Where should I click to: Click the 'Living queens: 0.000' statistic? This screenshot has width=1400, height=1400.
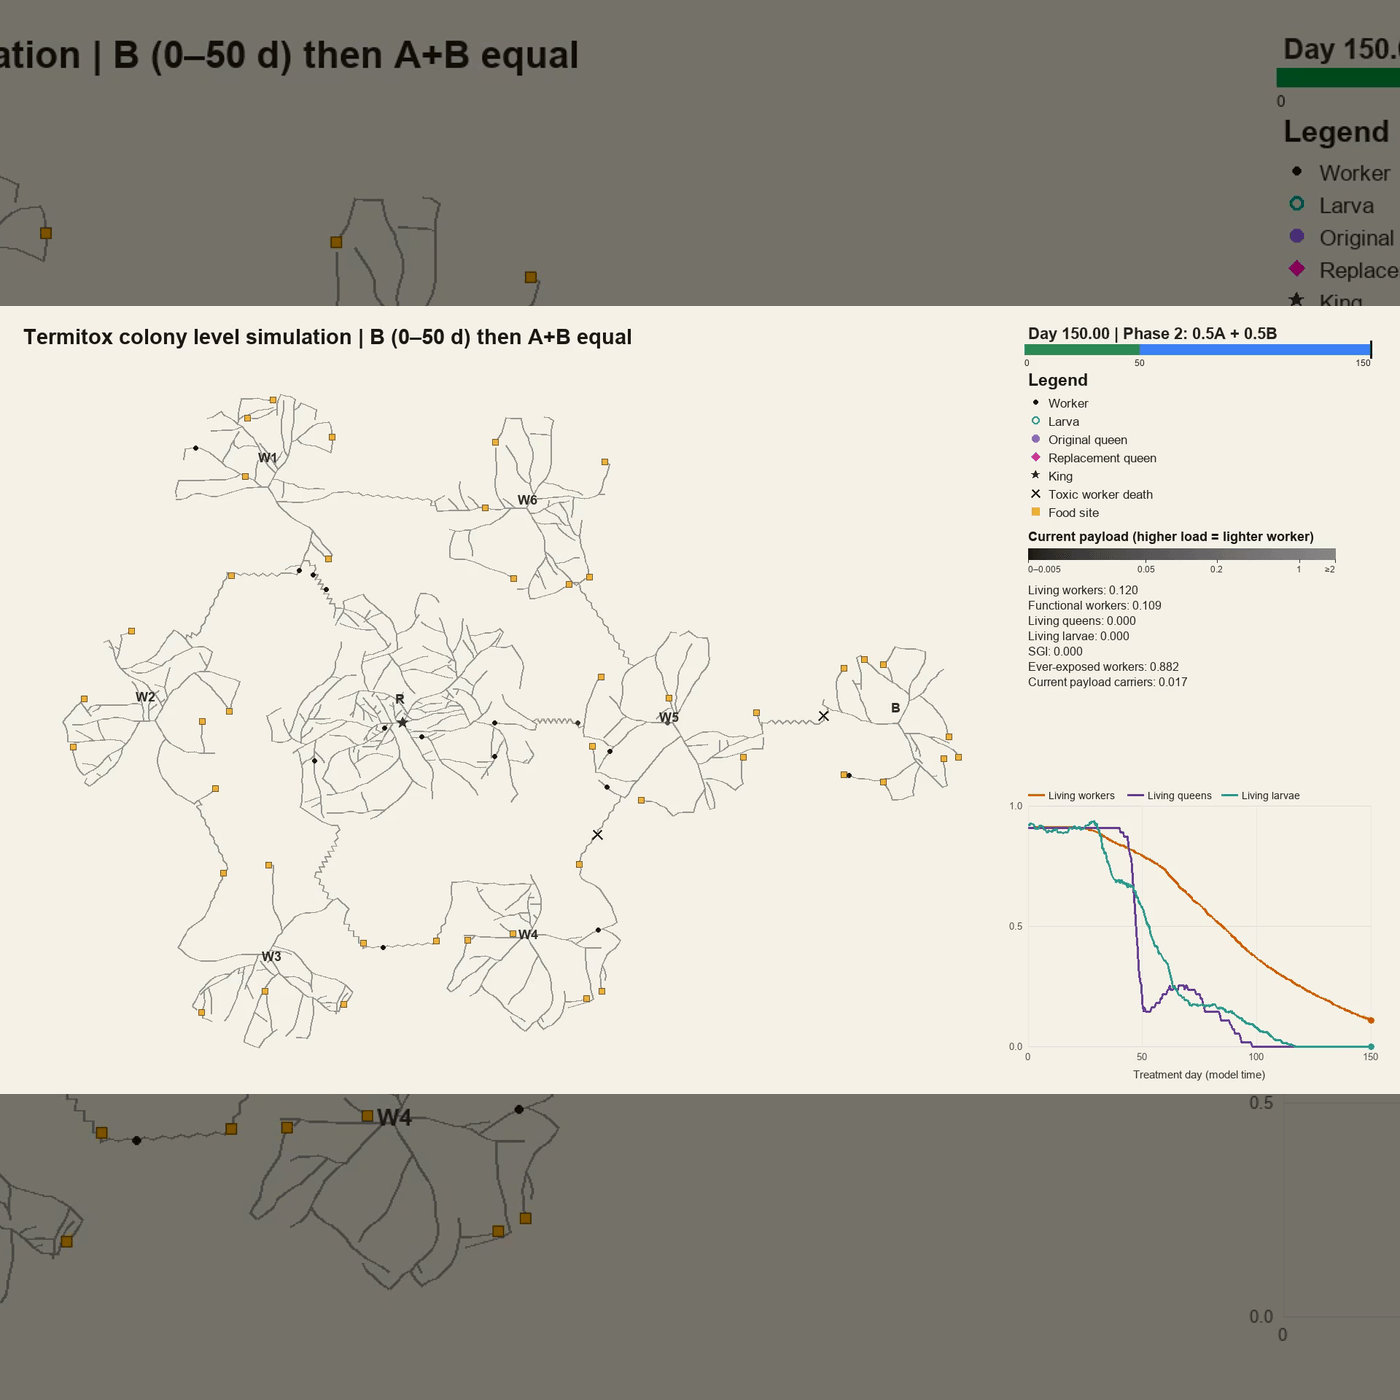(1082, 621)
